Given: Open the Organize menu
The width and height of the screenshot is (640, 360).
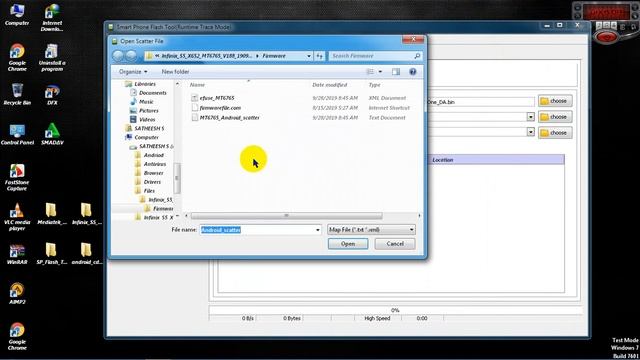Looking at the screenshot, I should click(133, 72).
